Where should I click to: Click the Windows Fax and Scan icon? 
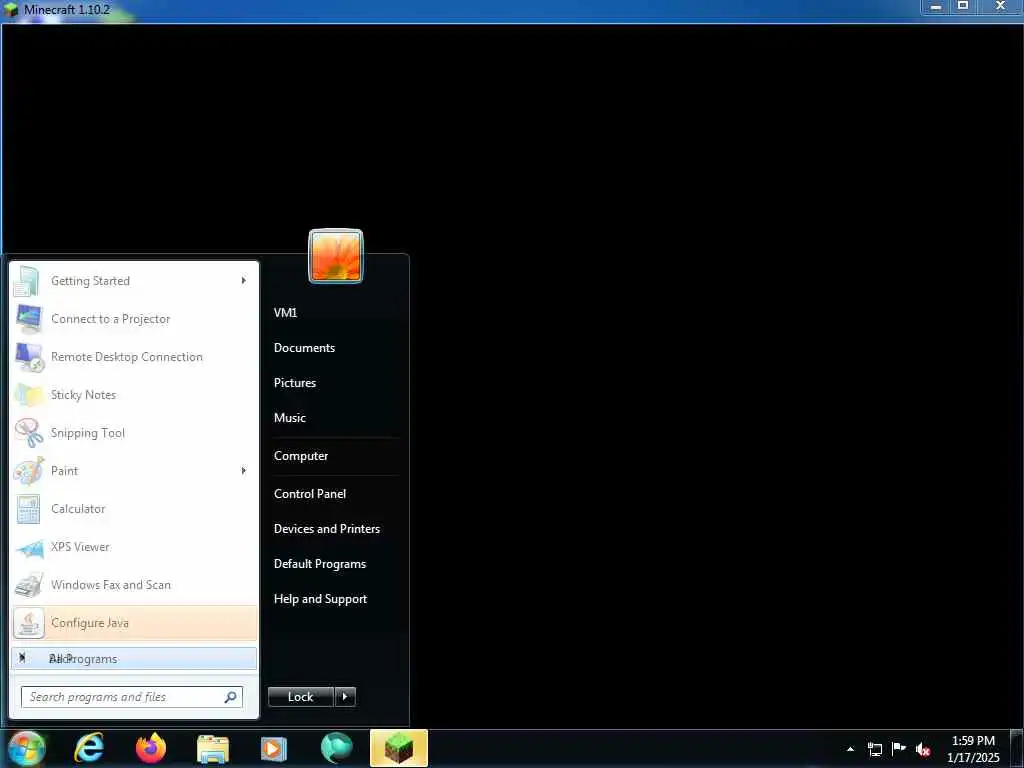(29, 585)
